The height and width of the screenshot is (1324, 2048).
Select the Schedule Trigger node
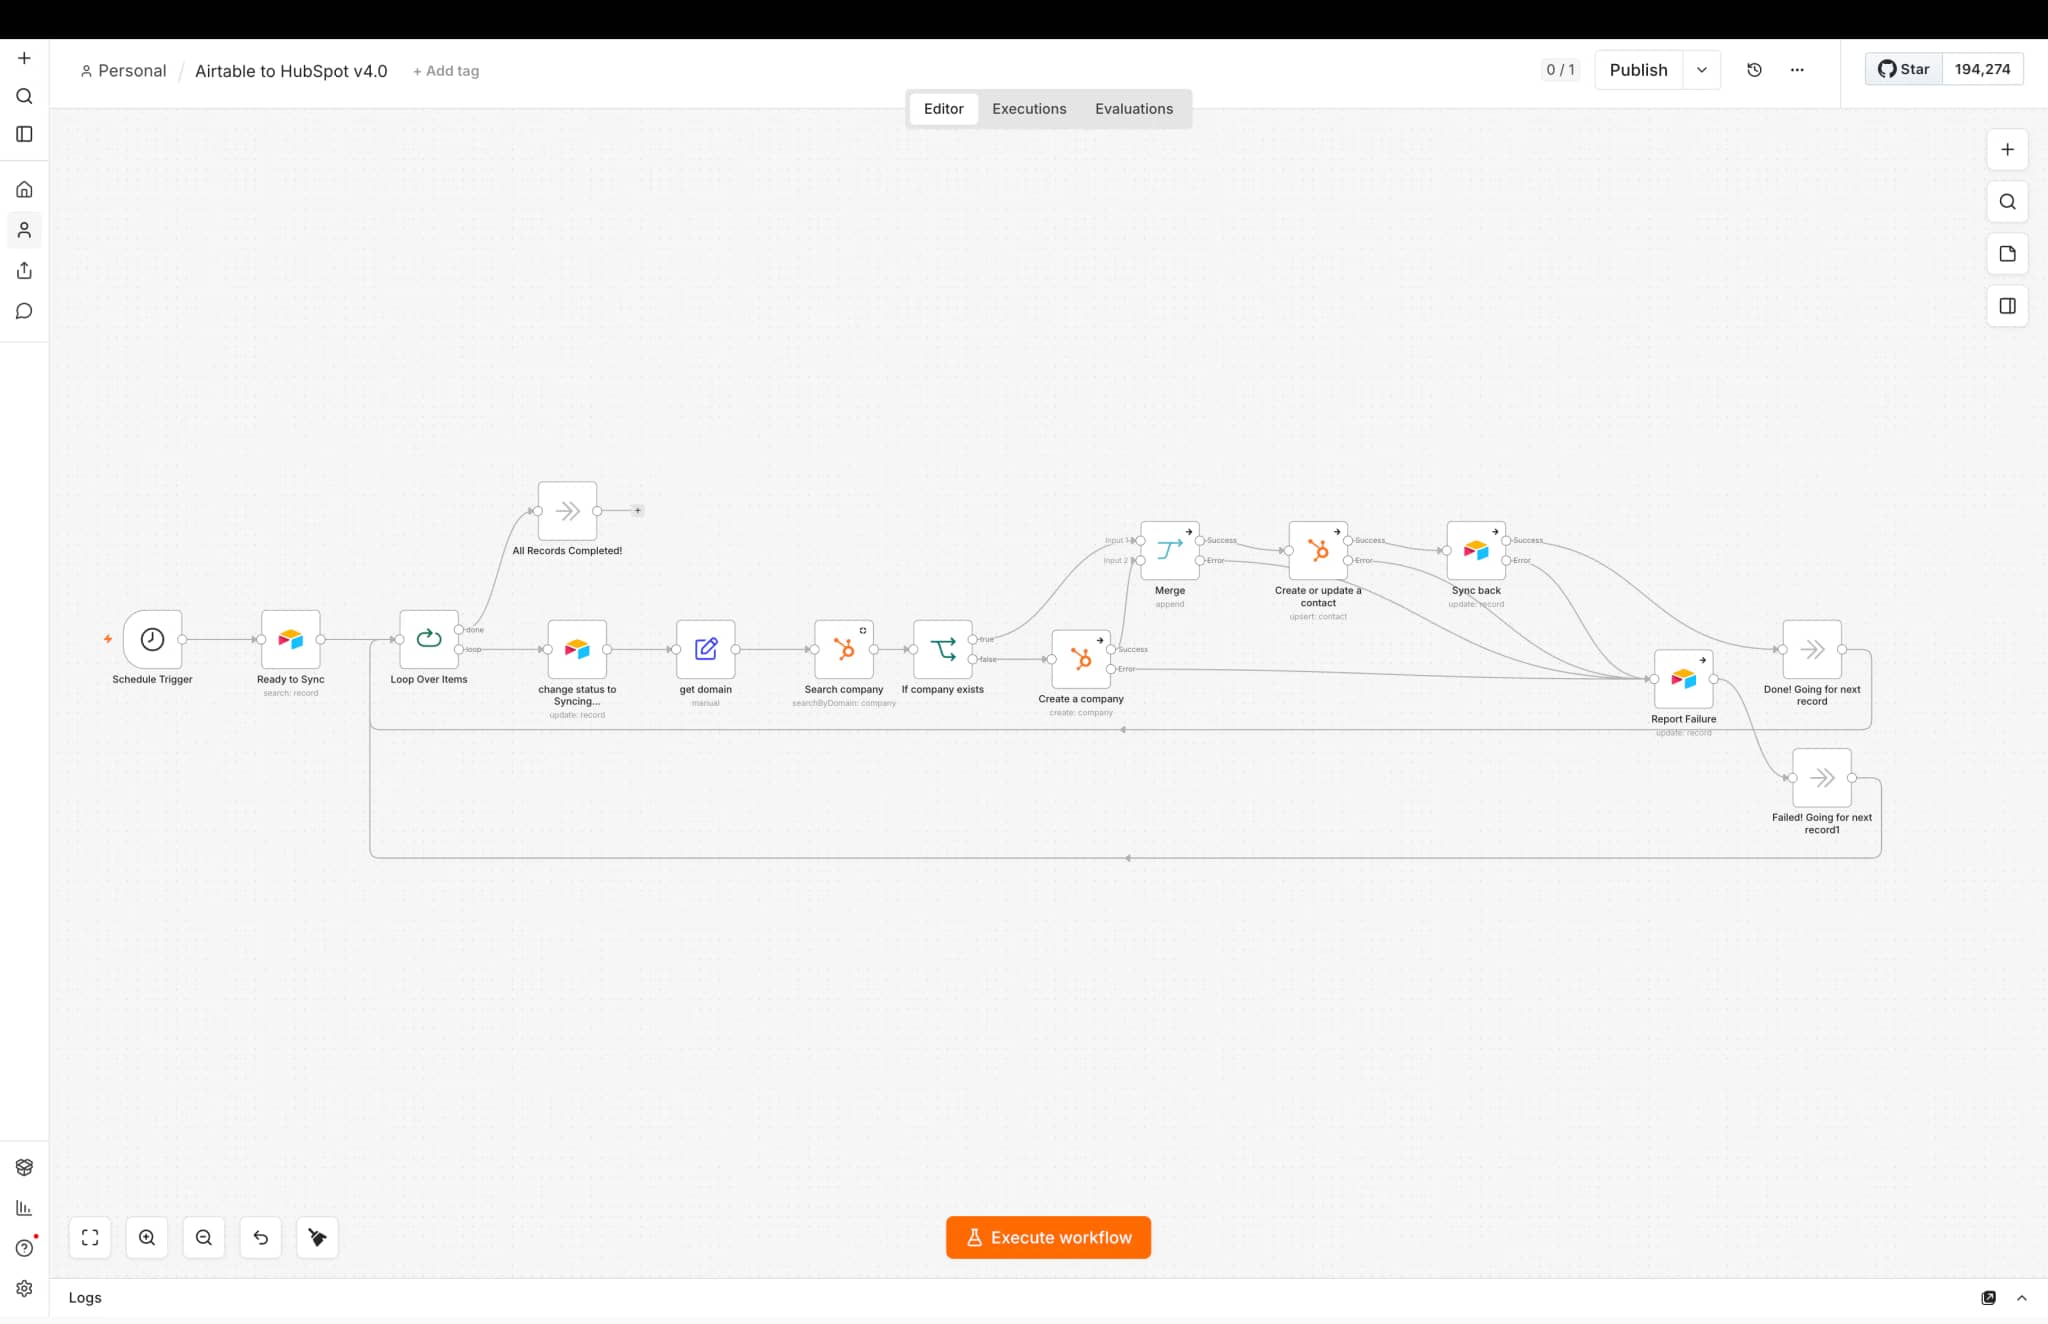point(152,639)
